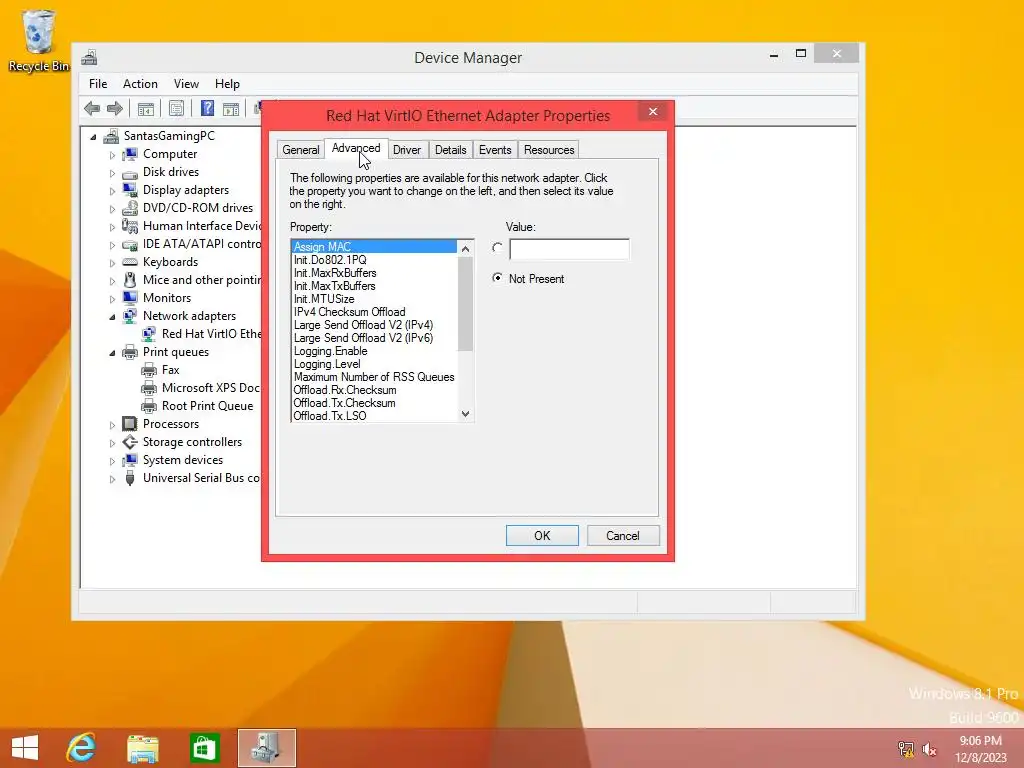Select Large Send Offload V2 (IPv6)

[x=374, y=338]
